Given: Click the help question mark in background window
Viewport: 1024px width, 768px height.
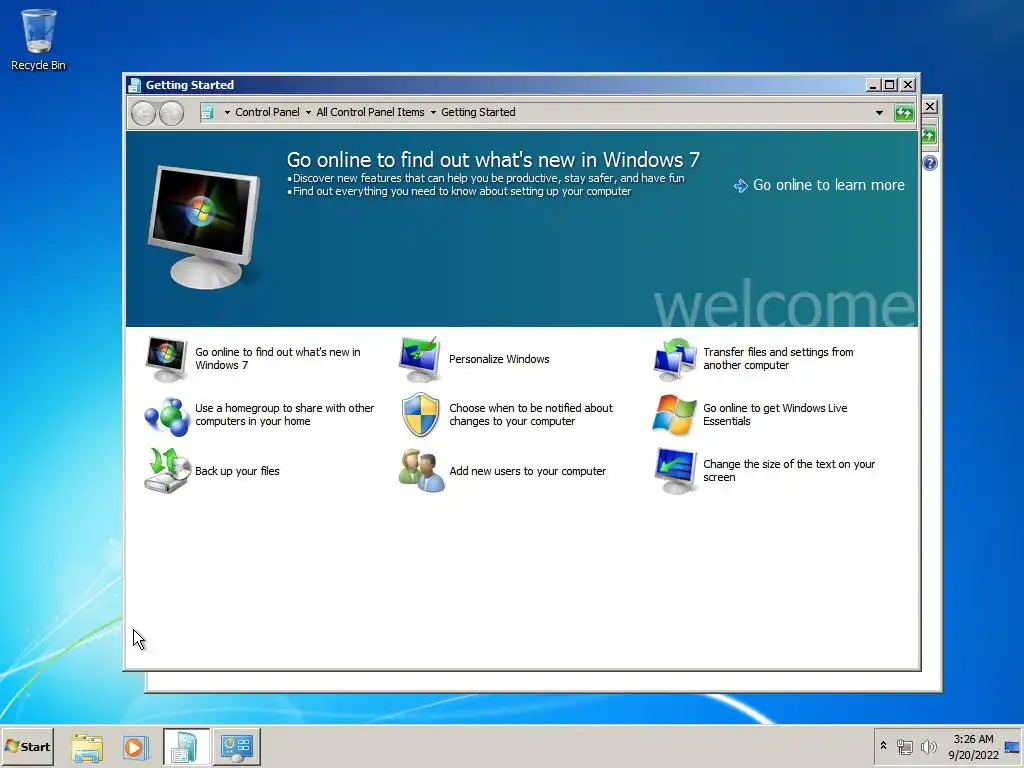Looking at the screenshot, I should pyautogui.click(x=930, y=163).
